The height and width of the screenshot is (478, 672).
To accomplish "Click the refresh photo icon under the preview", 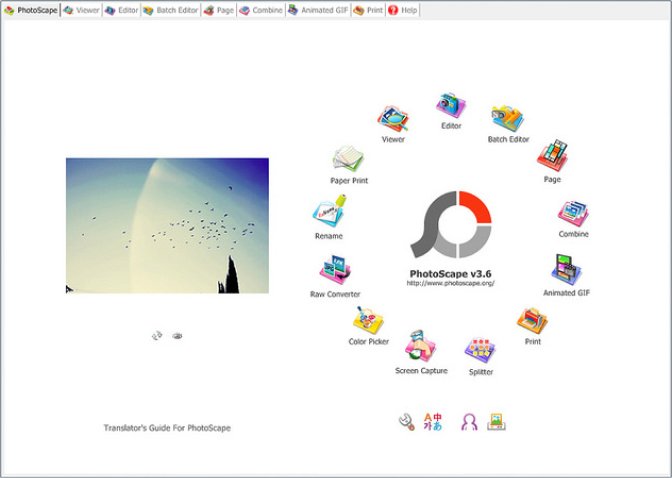I will point(157,335).
